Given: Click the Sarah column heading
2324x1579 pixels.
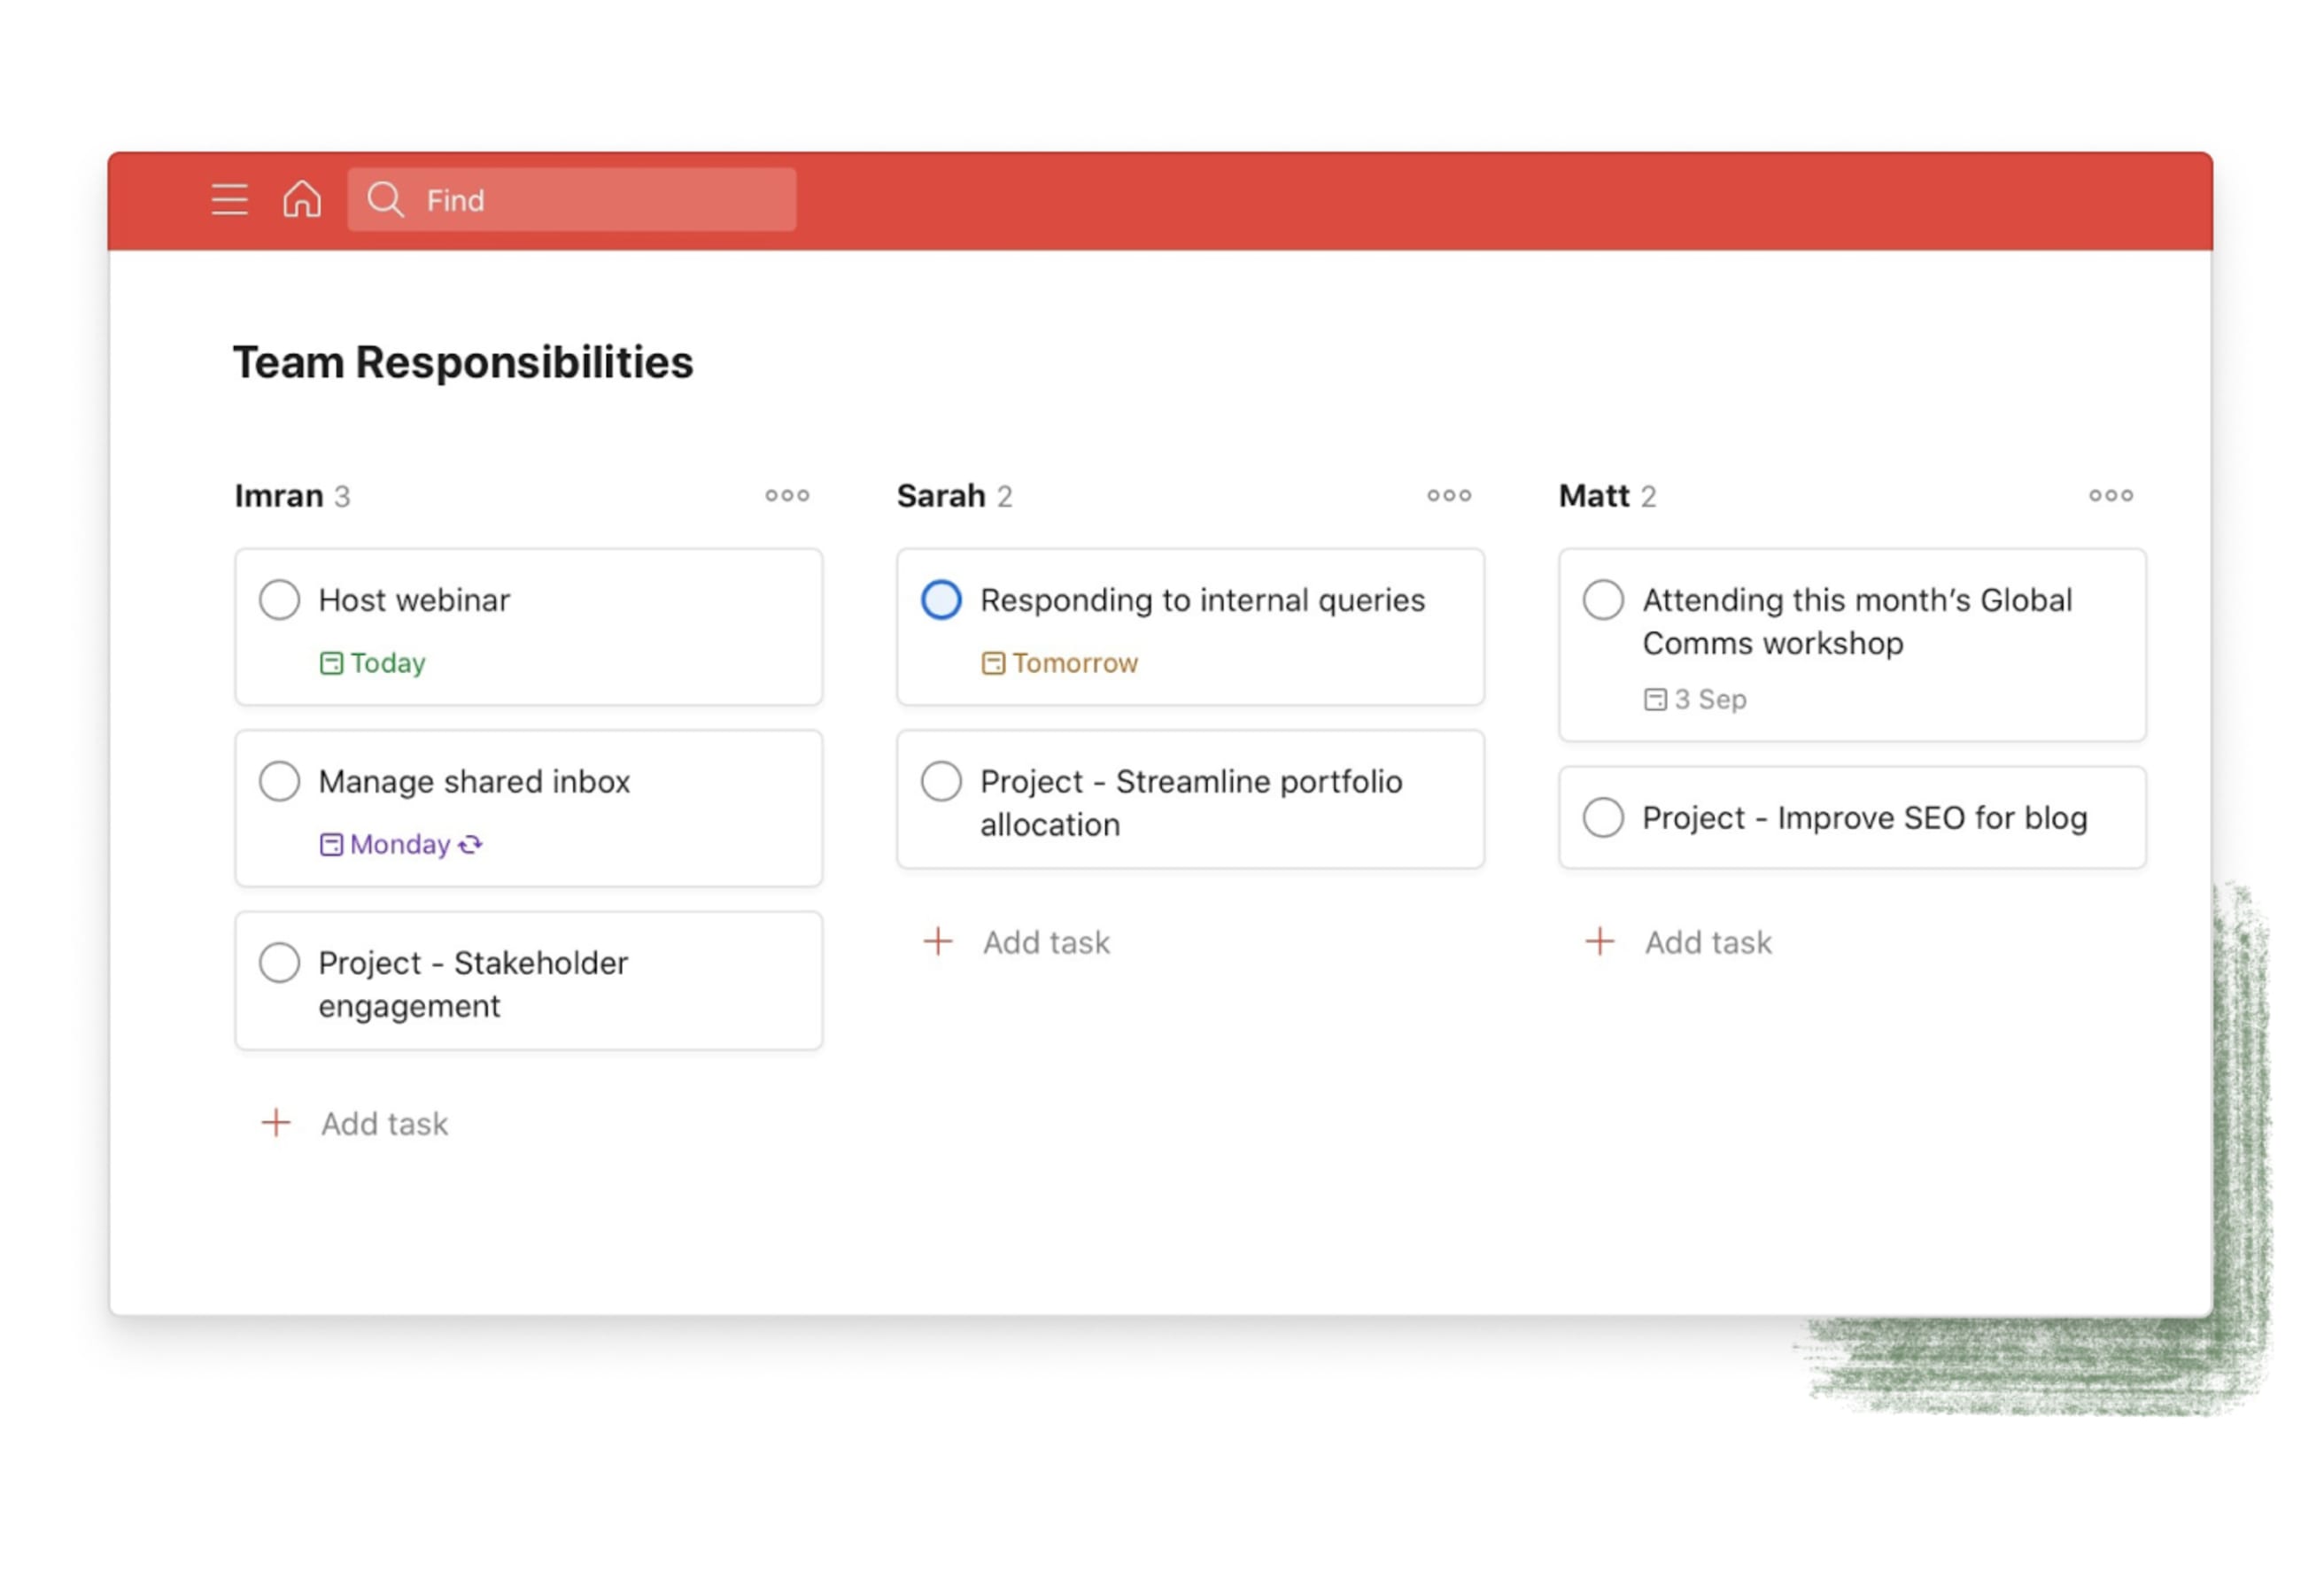Looking at the screenshot, I should [941, 496].
